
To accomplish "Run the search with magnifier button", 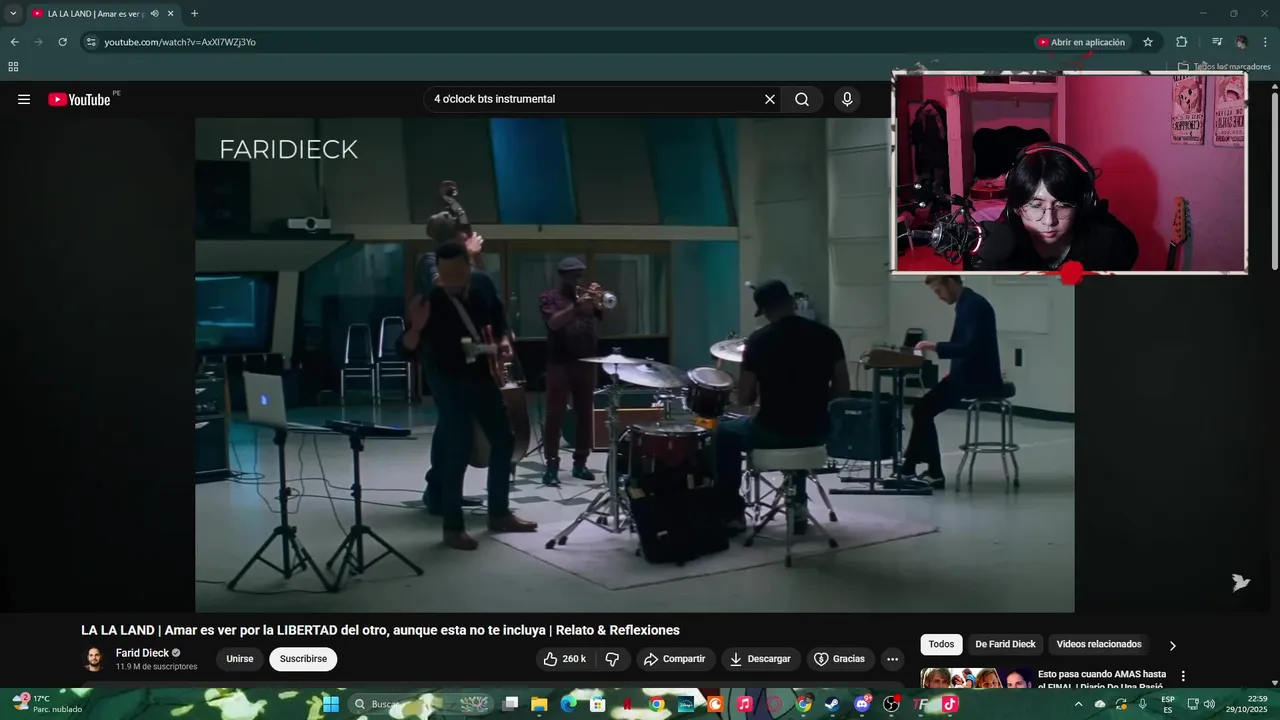I will tap(802, 99).
